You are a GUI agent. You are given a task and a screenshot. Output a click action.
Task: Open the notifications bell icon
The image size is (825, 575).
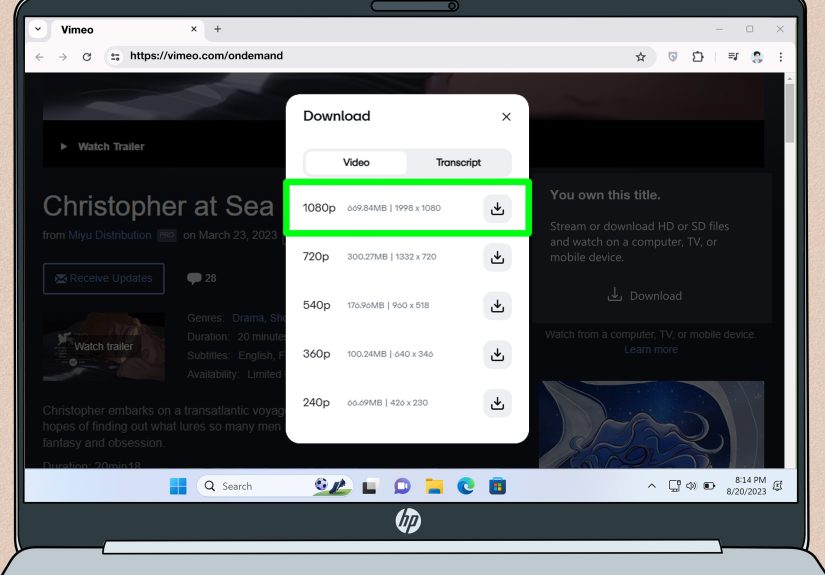(x=778, y=486)
